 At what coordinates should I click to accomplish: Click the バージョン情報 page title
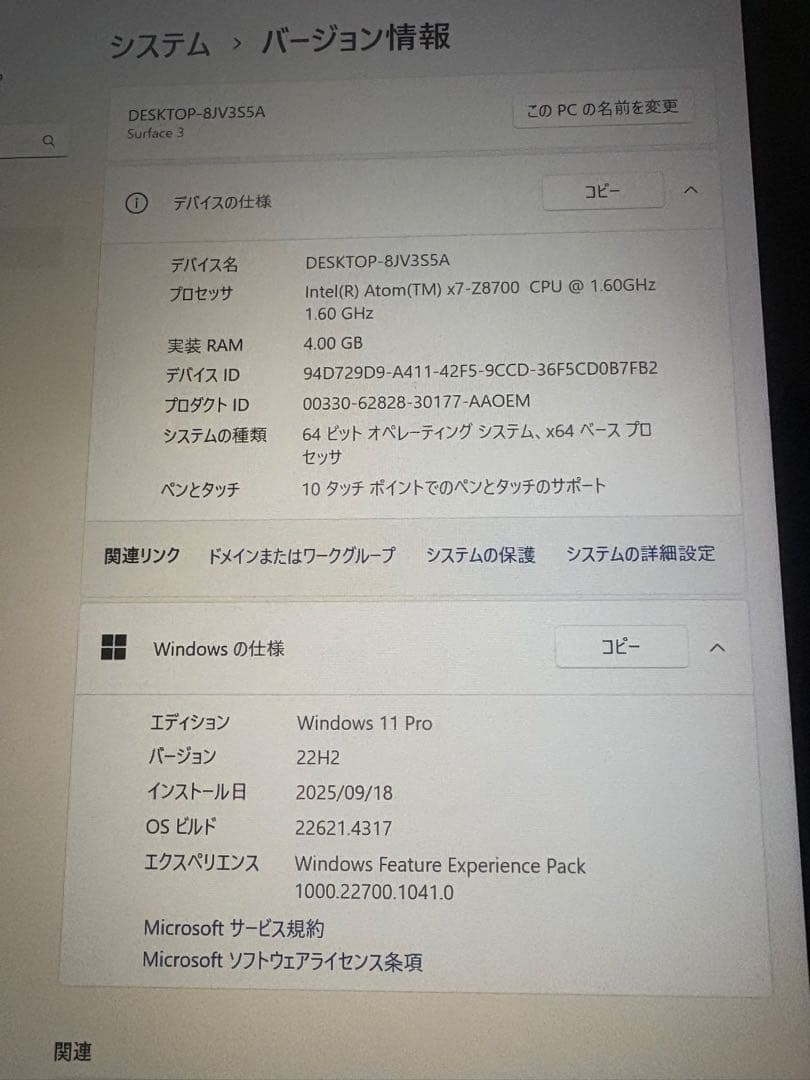[x=356, y=39]
